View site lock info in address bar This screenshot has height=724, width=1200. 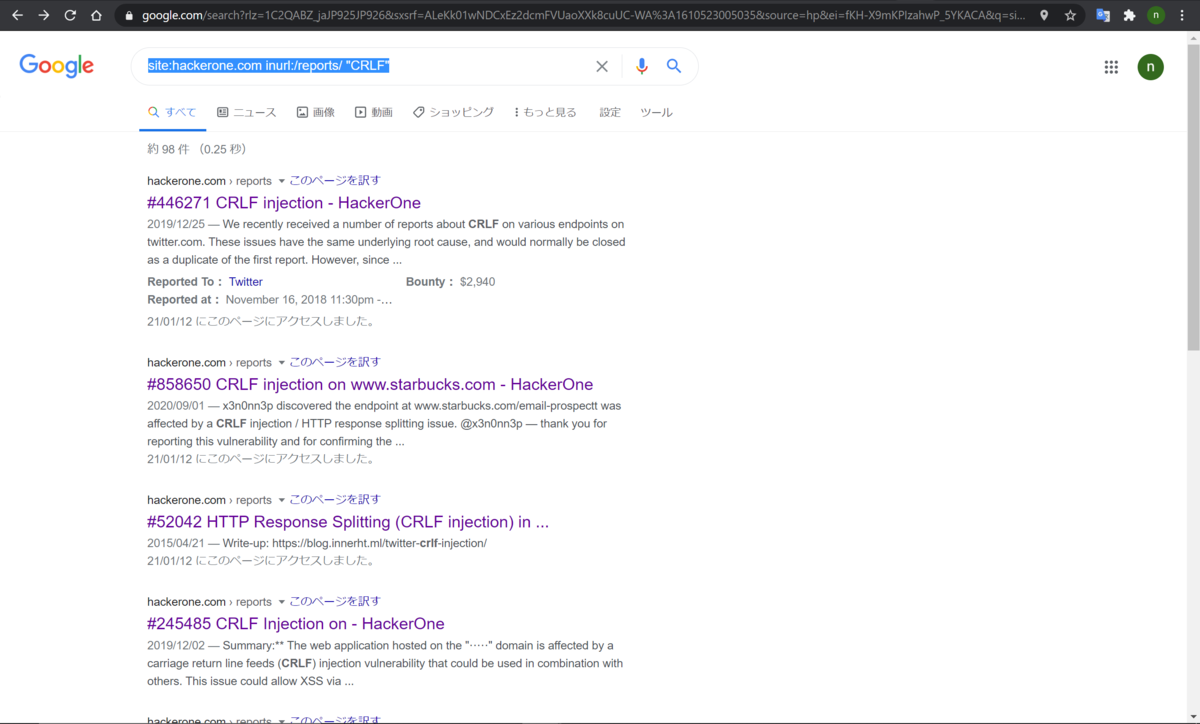click(129, 16)
